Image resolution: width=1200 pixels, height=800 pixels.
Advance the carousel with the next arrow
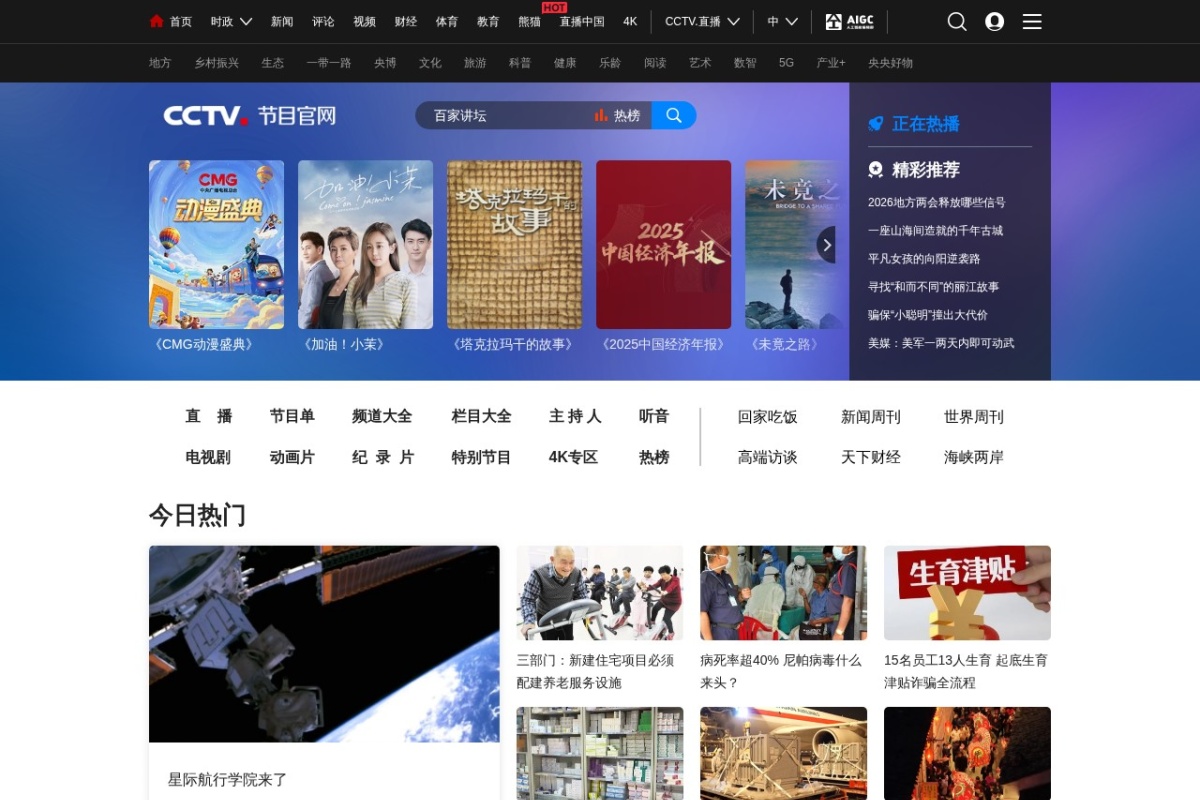pos(826,244)
